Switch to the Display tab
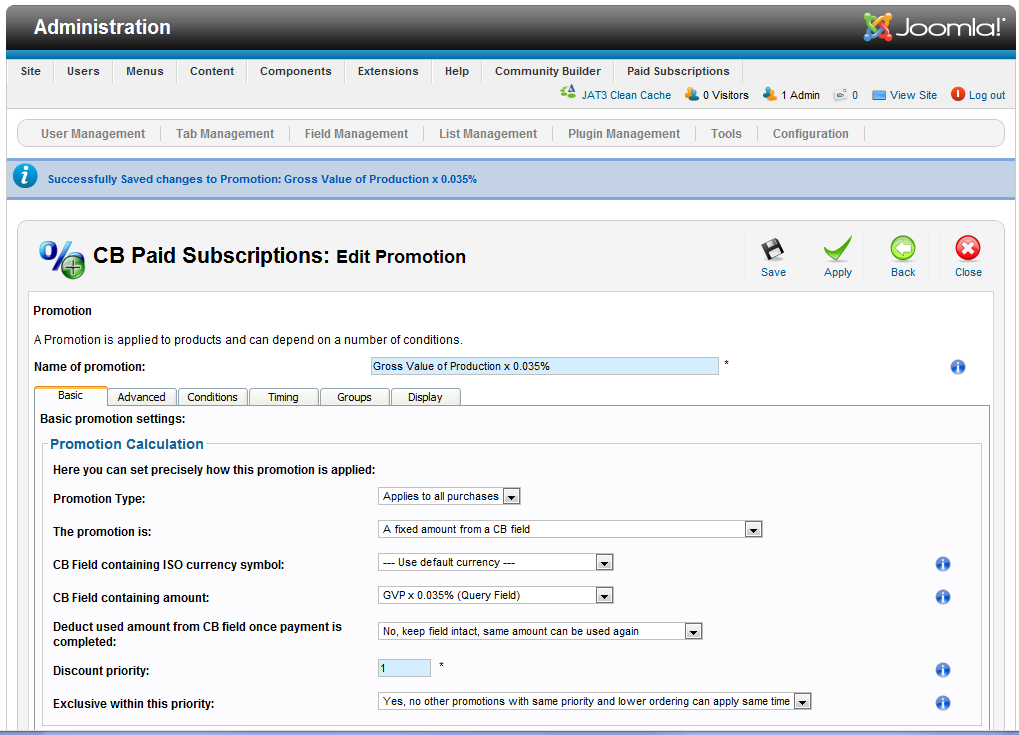This screenshot has width=1019, height=735. pos(425,397)
